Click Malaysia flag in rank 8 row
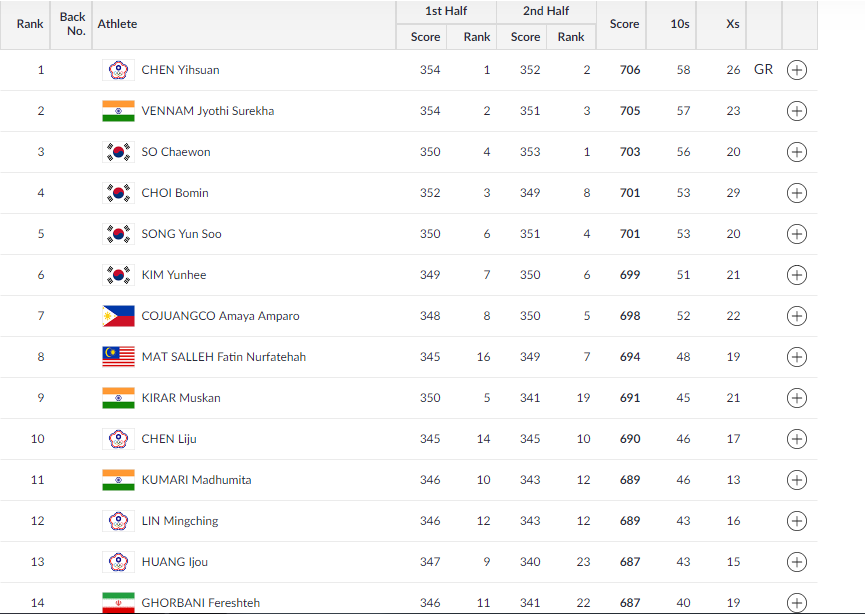The height and width of the screenshot is (614, 865). [x=118, y=357]
